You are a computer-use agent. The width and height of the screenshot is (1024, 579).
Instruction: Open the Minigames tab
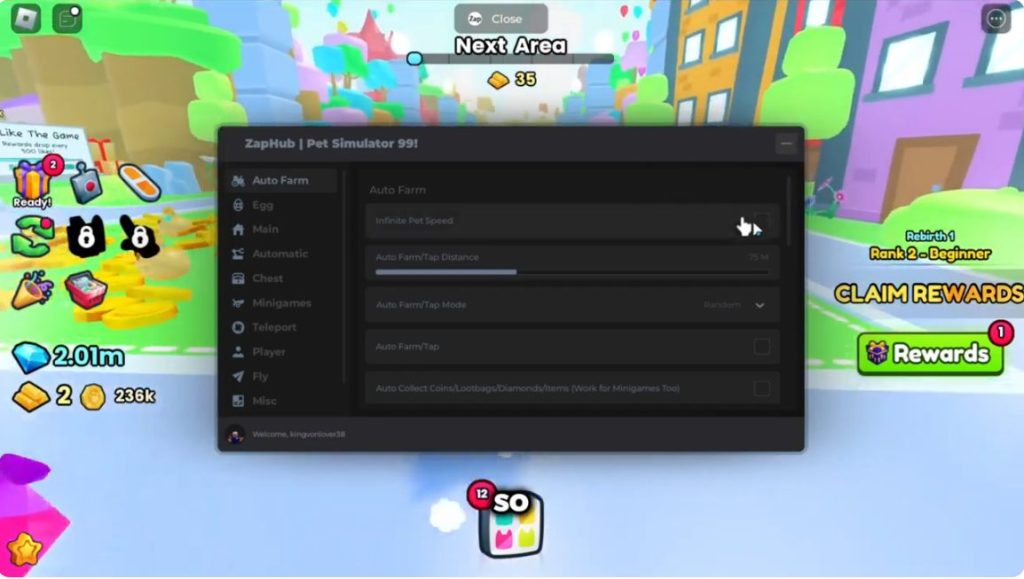[281, 303]
